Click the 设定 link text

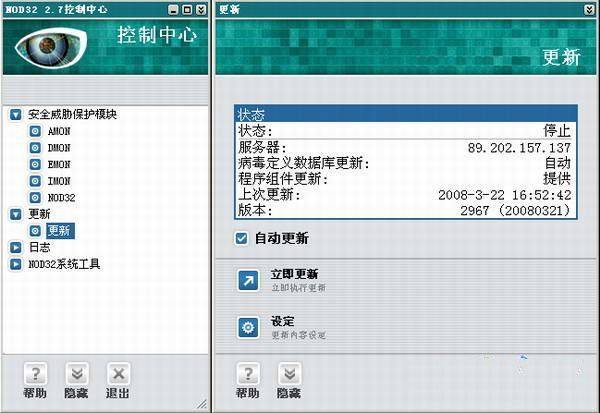click(282, 321)
